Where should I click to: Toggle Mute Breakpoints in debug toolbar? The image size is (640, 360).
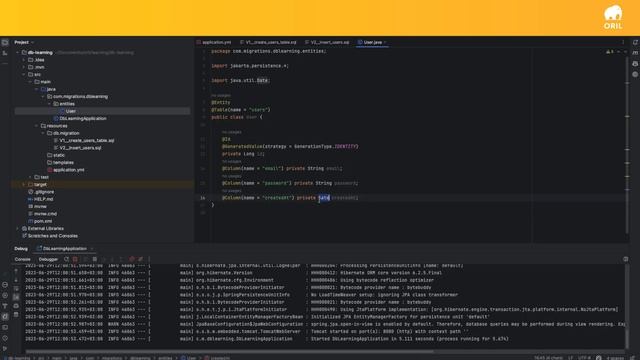140,259
